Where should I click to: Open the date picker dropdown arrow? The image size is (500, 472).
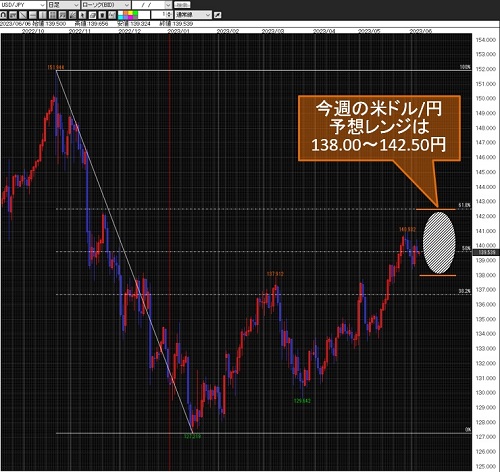[x=168, y=5]
